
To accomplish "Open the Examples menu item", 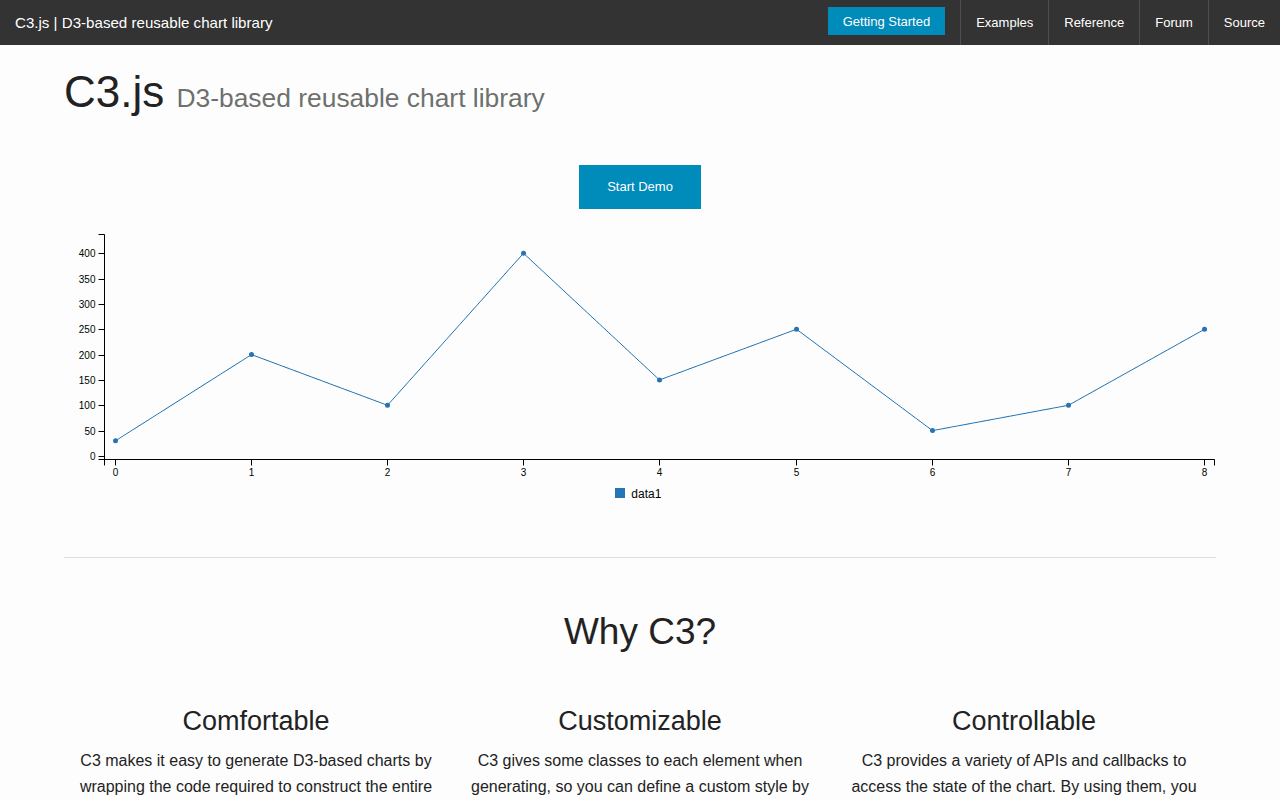I will click(x=1004, y=22).
